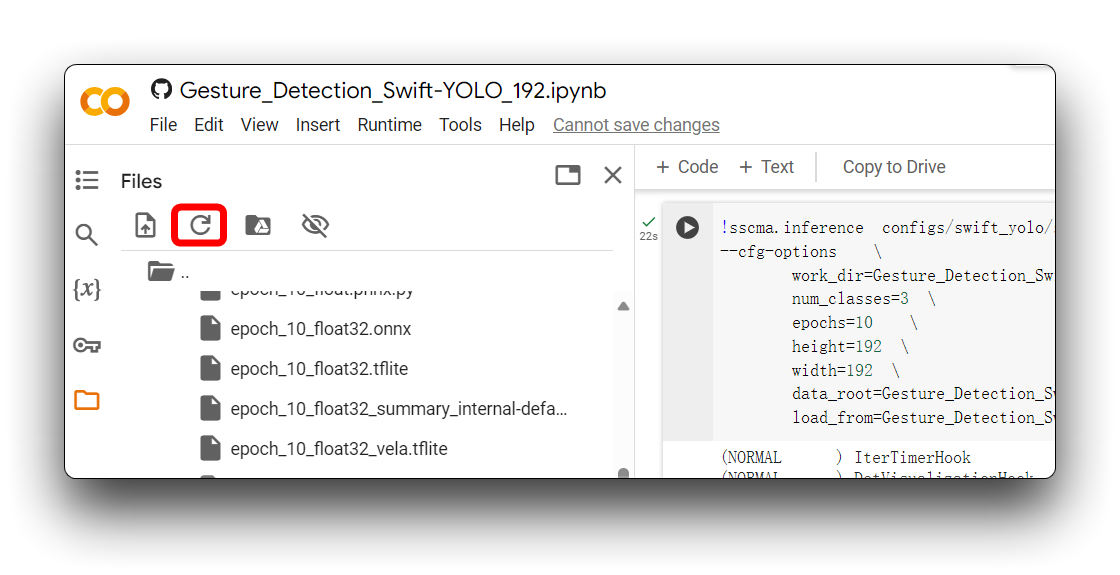The image size is (1120, 575).
Task: Select the epoch_10_float32.tflite file
Action: (319, 369)
